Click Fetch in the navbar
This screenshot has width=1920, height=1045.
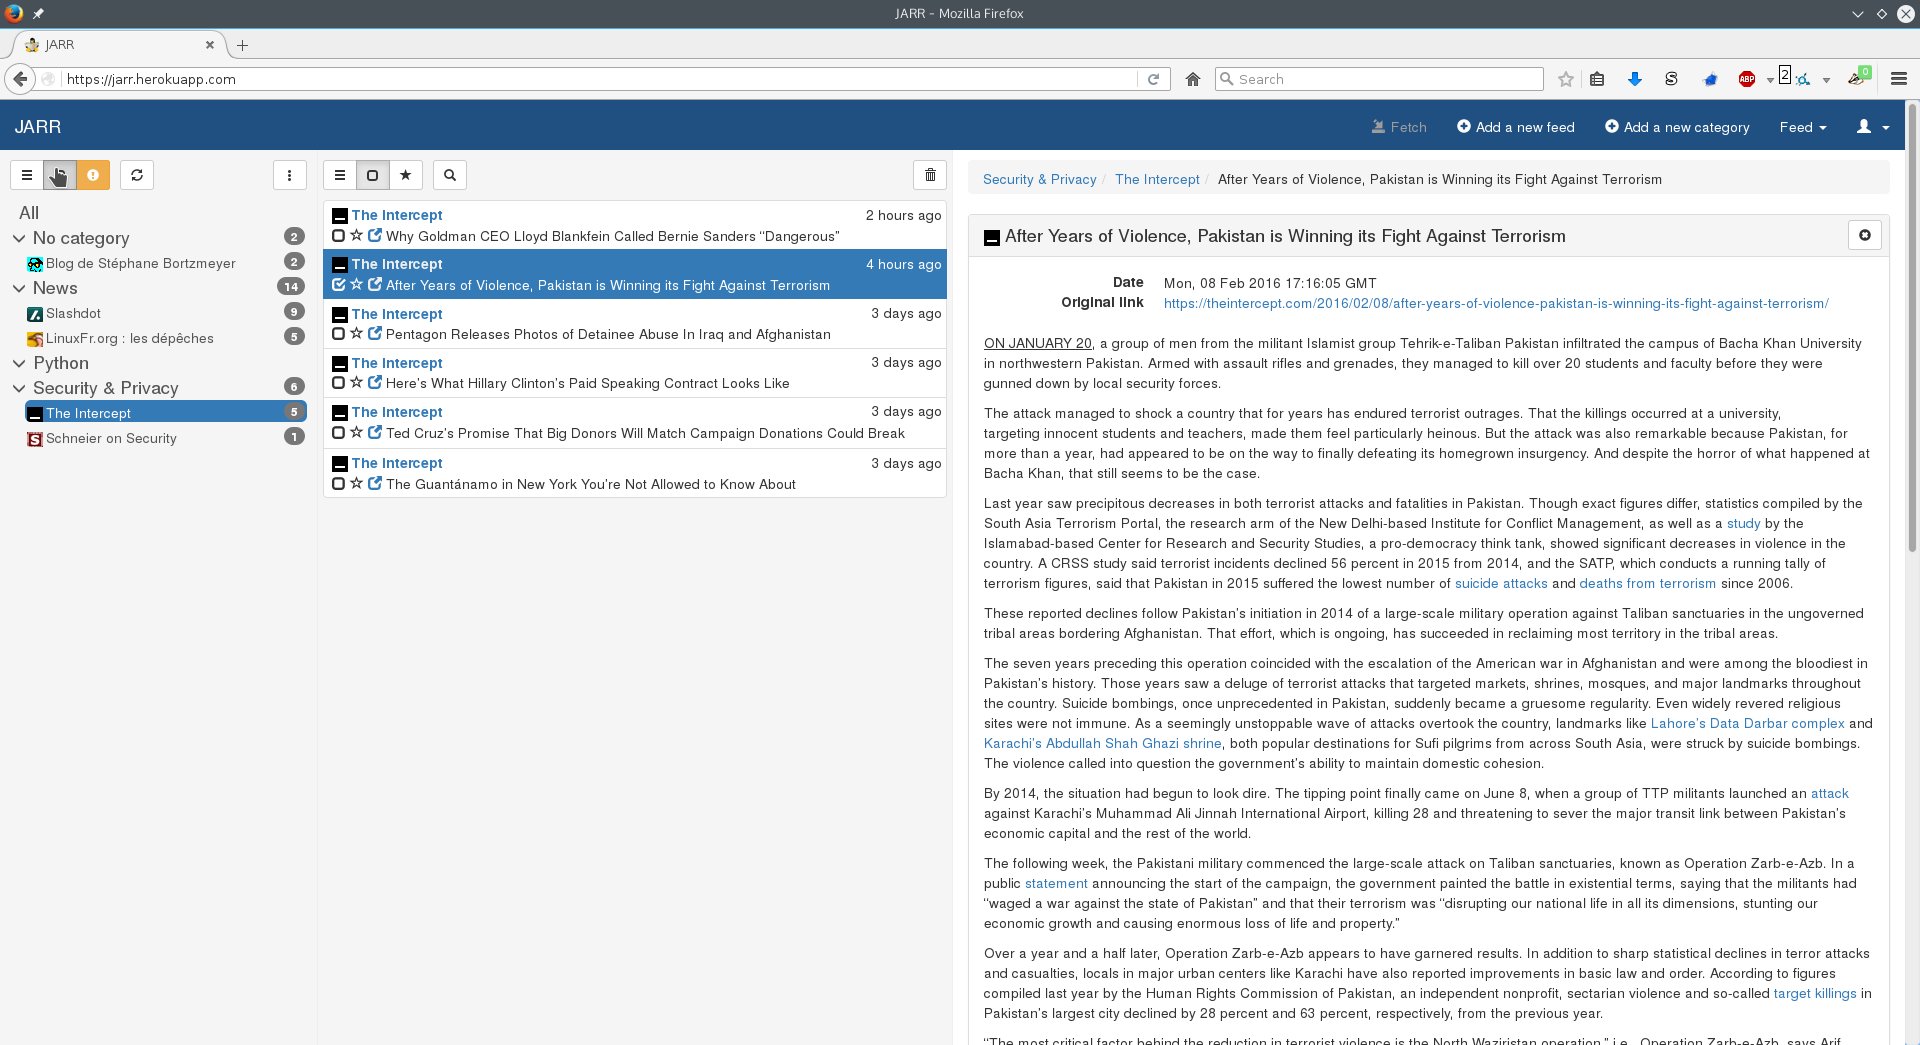point(1399,127)
